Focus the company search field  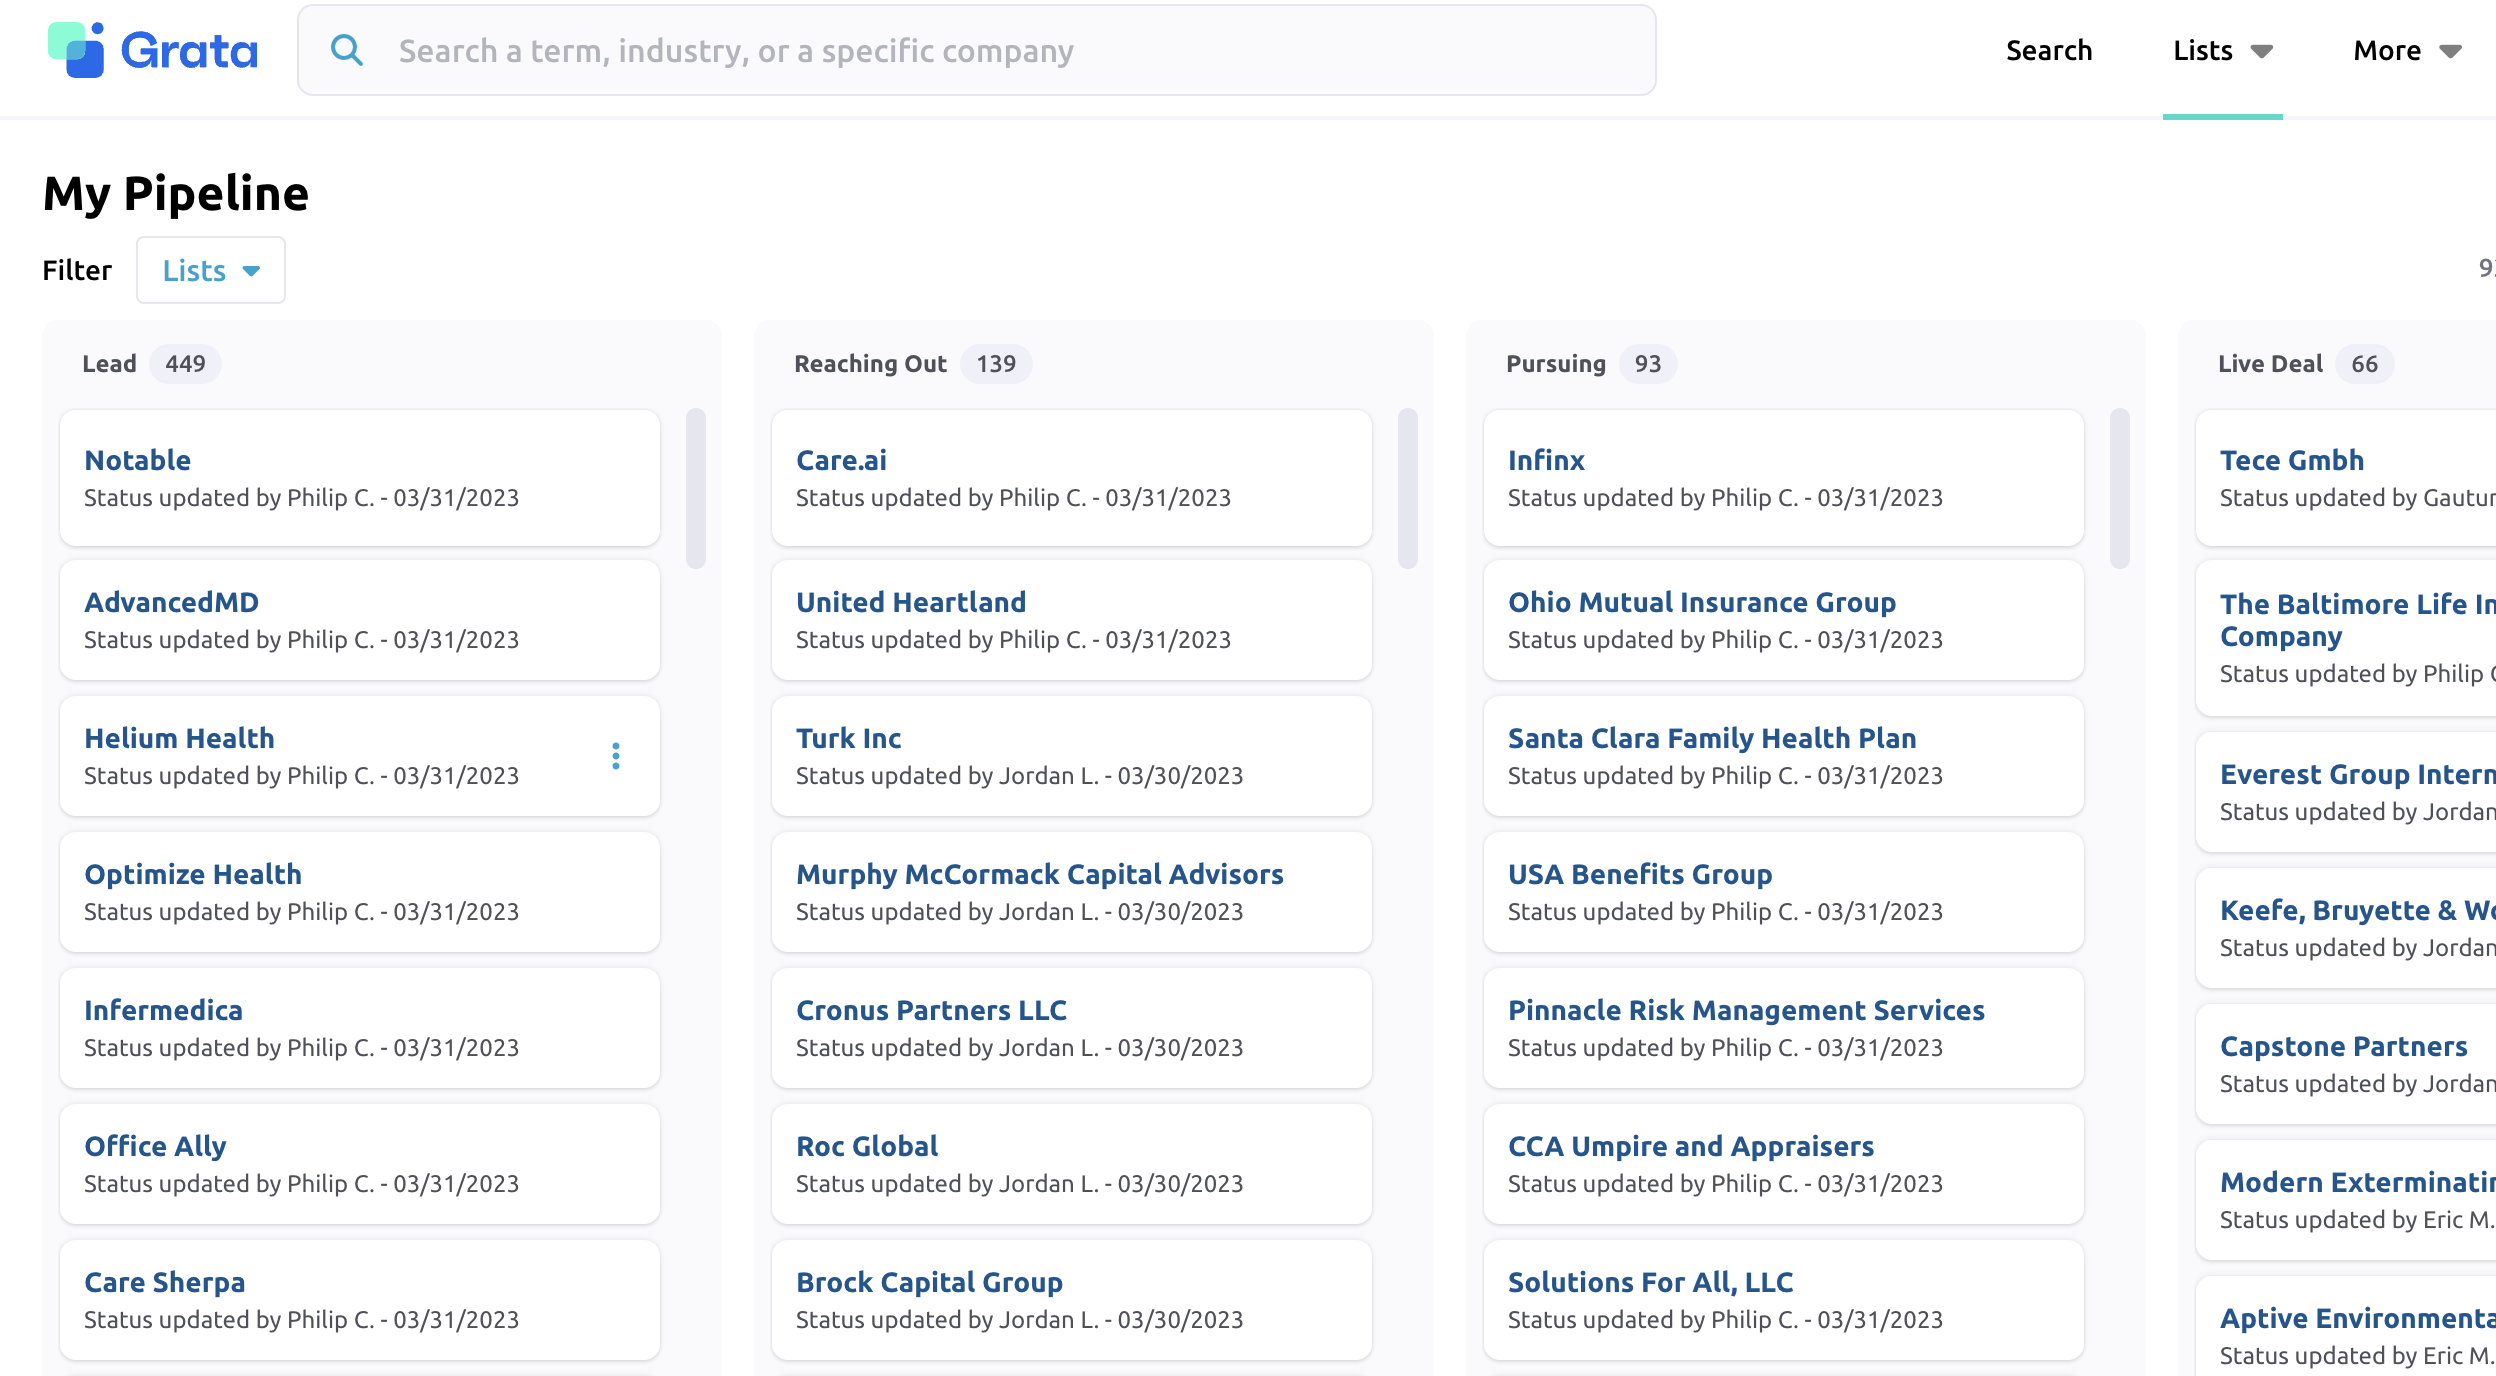click(x=976, y=50)
